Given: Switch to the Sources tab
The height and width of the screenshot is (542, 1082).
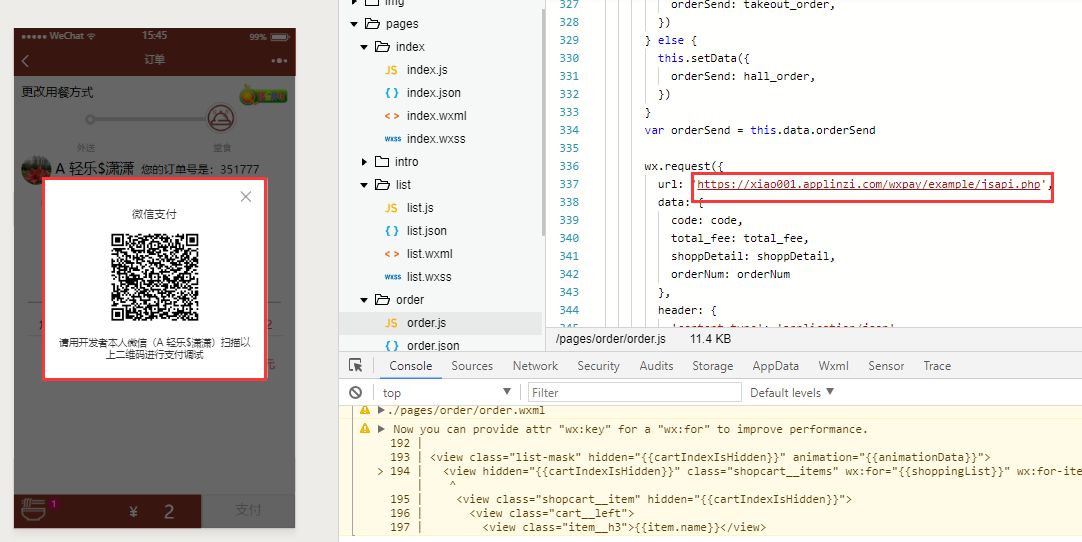Looking at the screenshot, I should [x=472, y=366].
